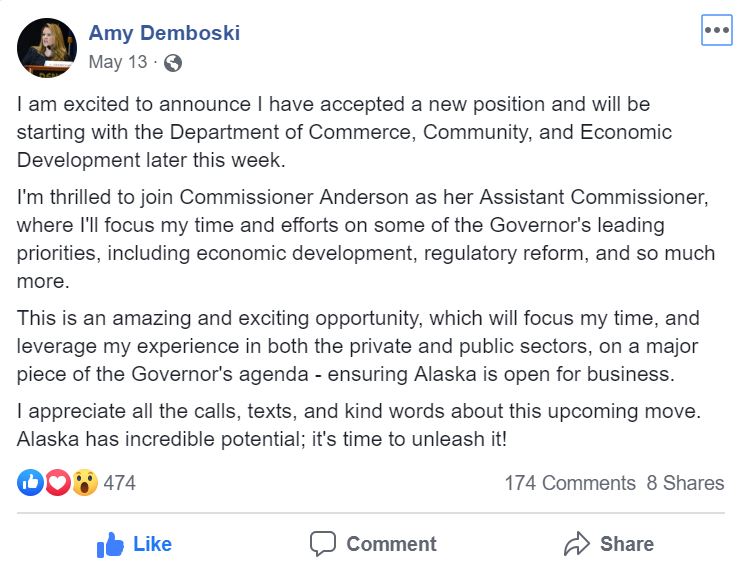
Task: View the 474 reactions list
Action: pos(119,483)
